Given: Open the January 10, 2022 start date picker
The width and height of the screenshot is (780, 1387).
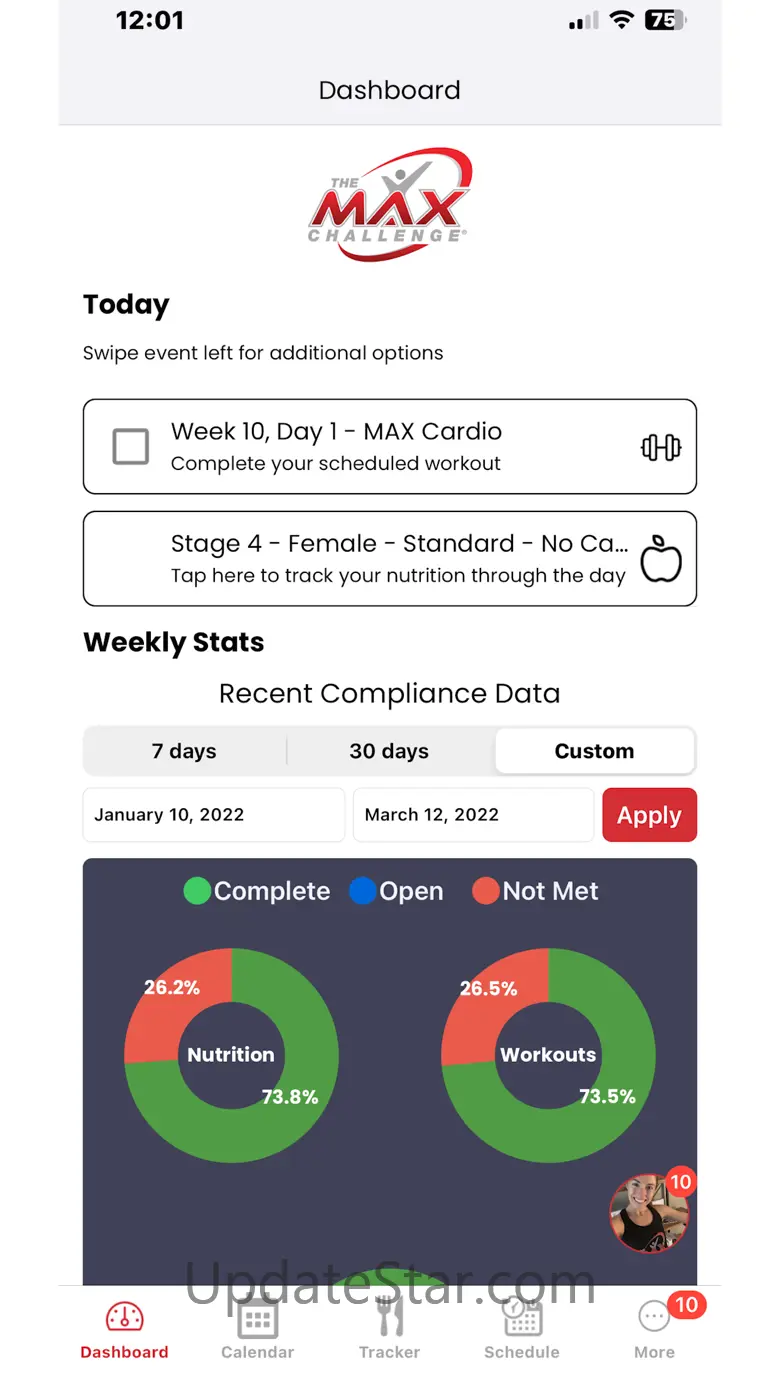Looking at the screenshot, I should point(213,815).
